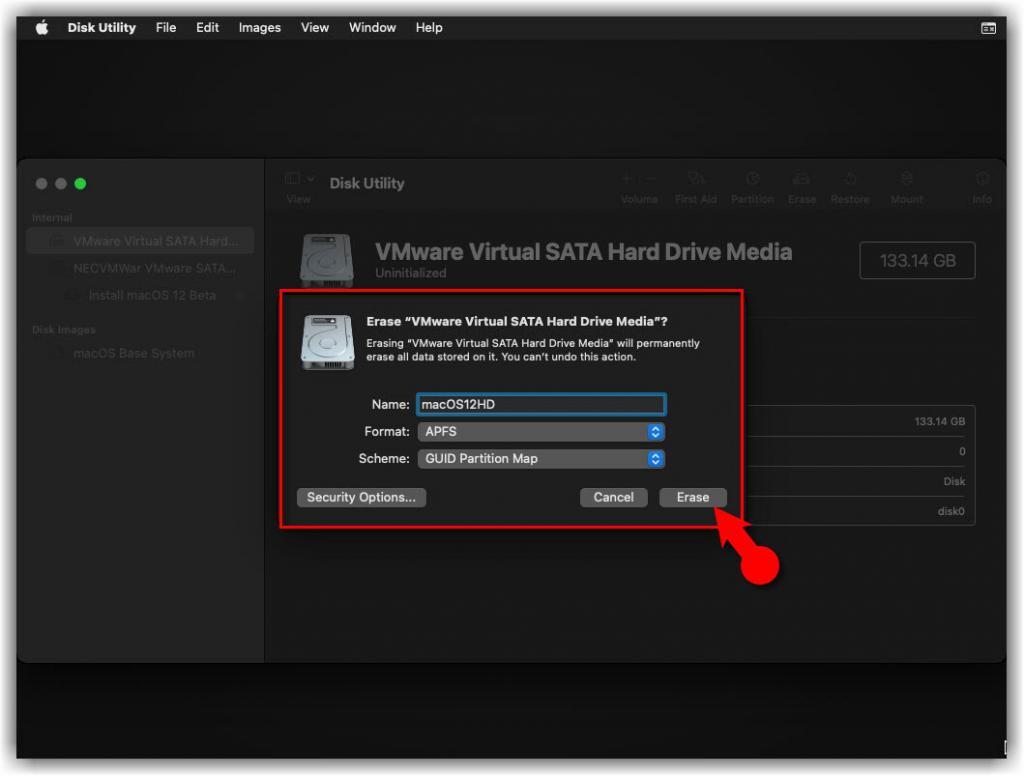Open the View menu in the menu bar
1024x776 pixels.
point(314,27)
